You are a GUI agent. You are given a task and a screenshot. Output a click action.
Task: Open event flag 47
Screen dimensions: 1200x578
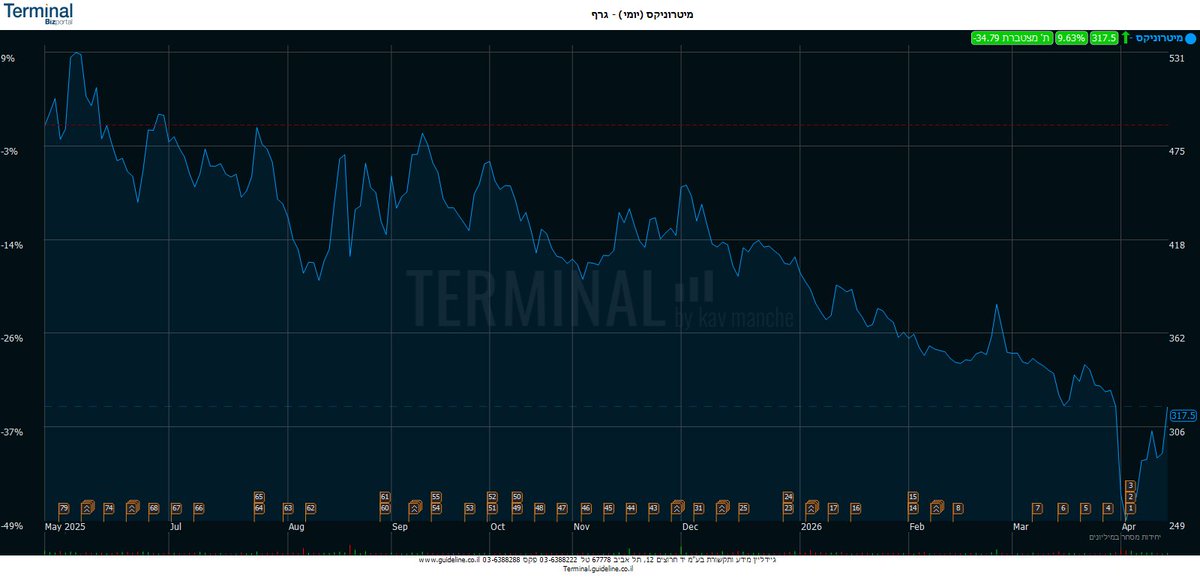point(562,508)
